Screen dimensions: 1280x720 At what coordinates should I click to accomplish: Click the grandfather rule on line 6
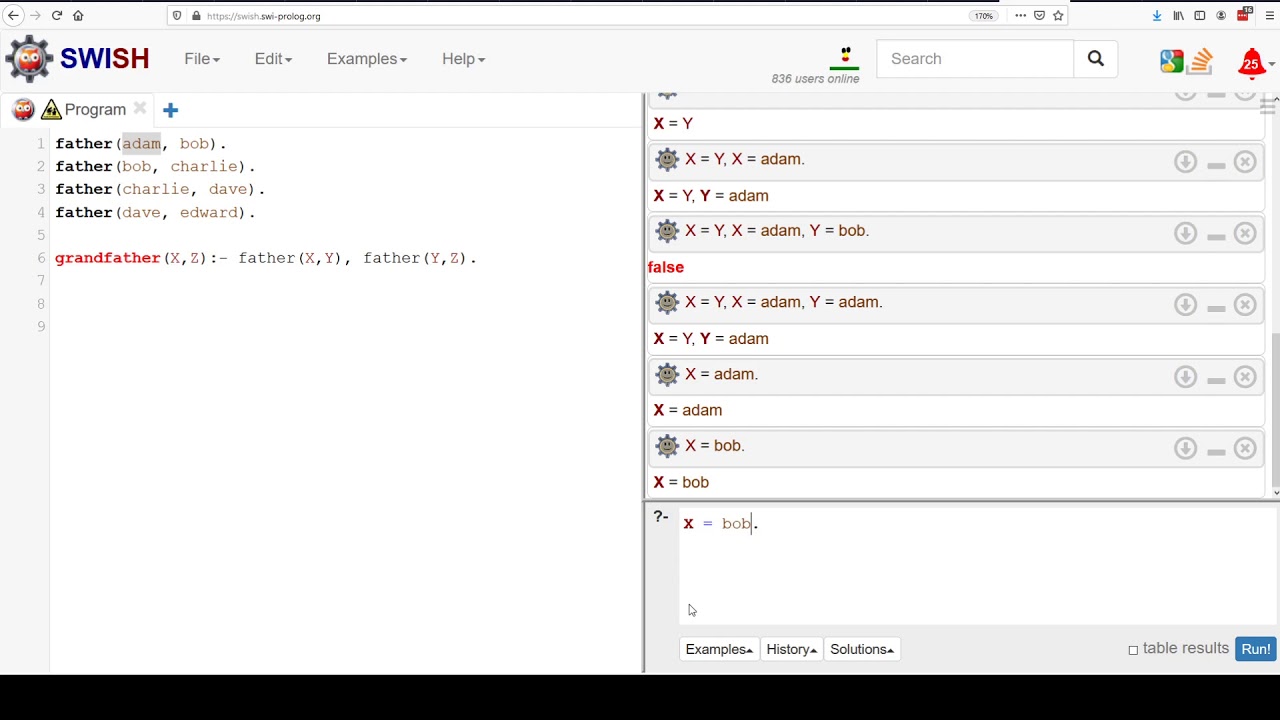(266, 258)
